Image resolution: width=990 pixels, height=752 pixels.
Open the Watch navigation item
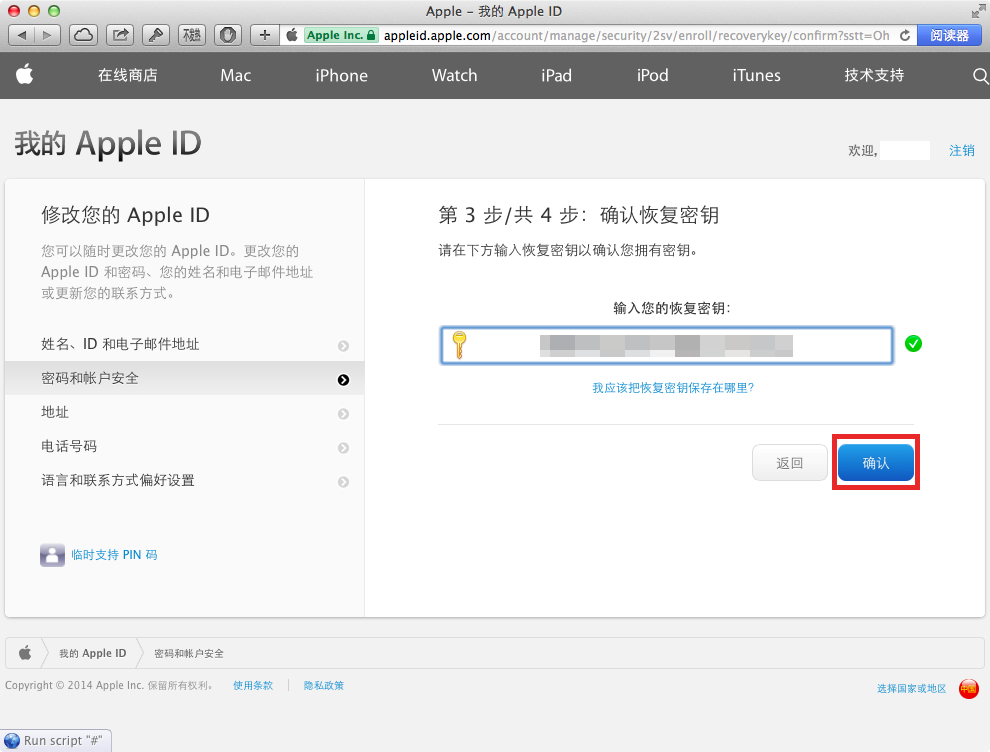pyautogui.click(x=455, y=75)
